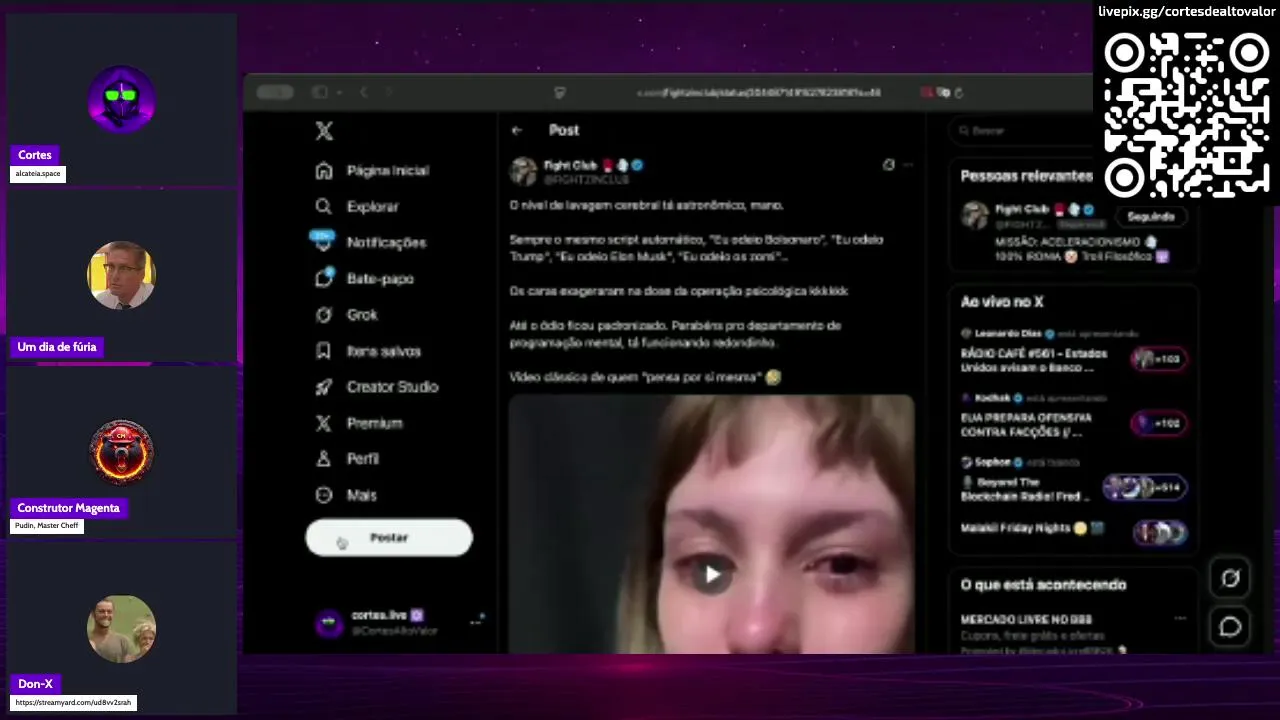Click +102 listeners pill for Kodhak space
The image size is (1280, 720).
click(x=1158, y=423)
